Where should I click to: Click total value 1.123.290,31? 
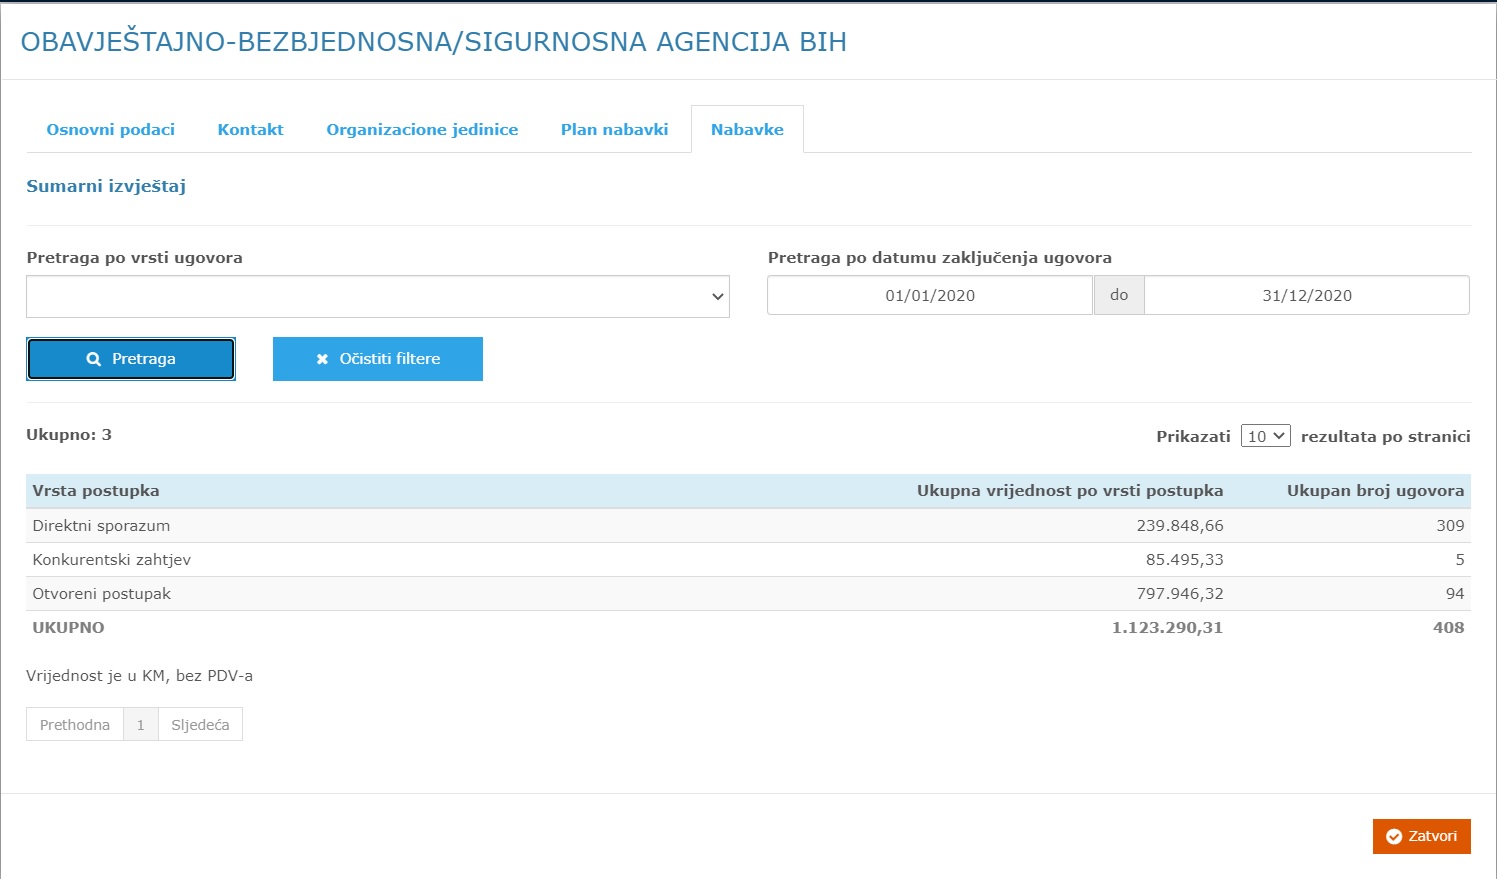[x=1167, y=628]
